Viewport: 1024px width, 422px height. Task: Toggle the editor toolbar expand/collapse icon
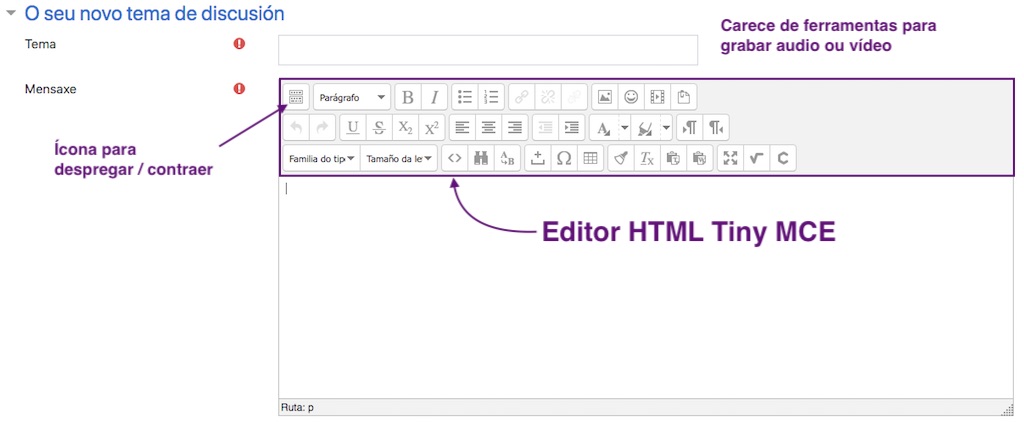coord(296,97)
